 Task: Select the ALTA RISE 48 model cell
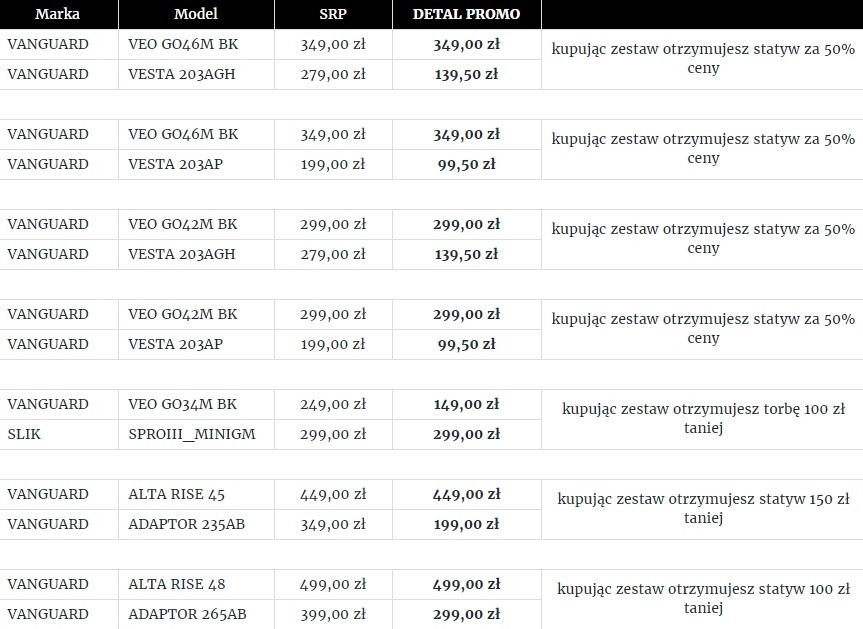click(x=196, y=584)
